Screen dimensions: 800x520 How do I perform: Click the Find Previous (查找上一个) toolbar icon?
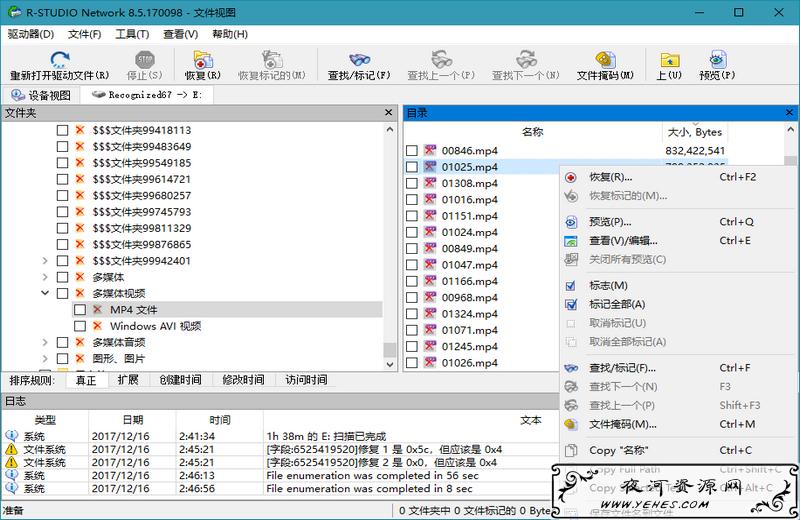(x=441, y=60)
